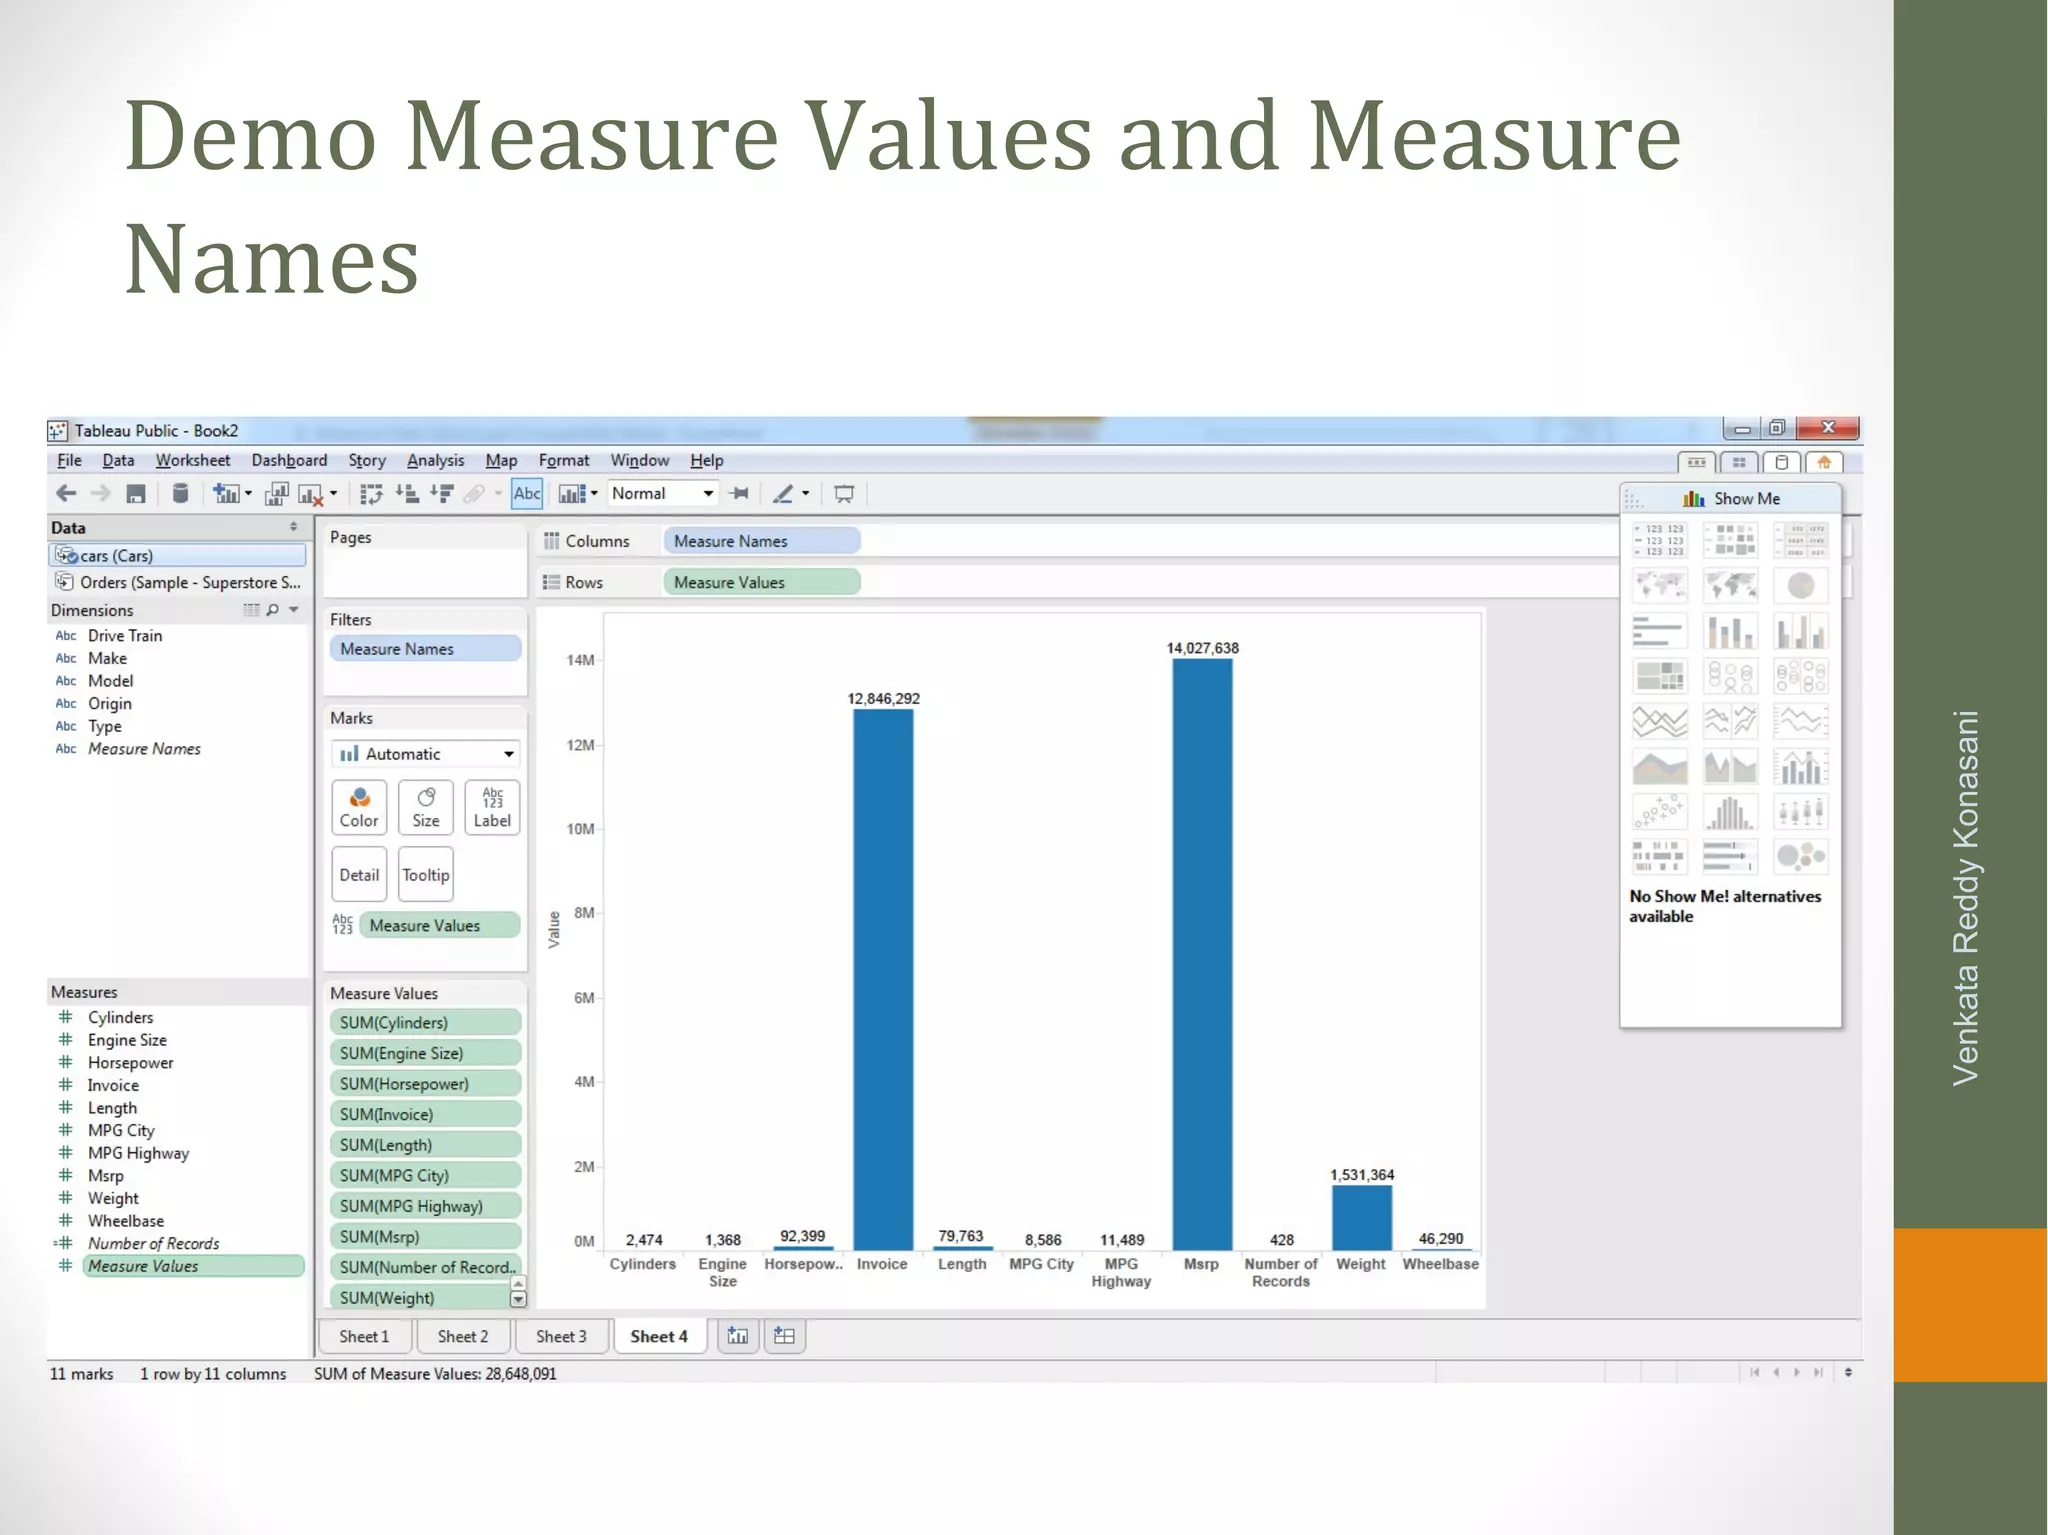Screen dimensions: 2048x1535
Task: Click the fix axes pin icon
Action: coord(740,493)
